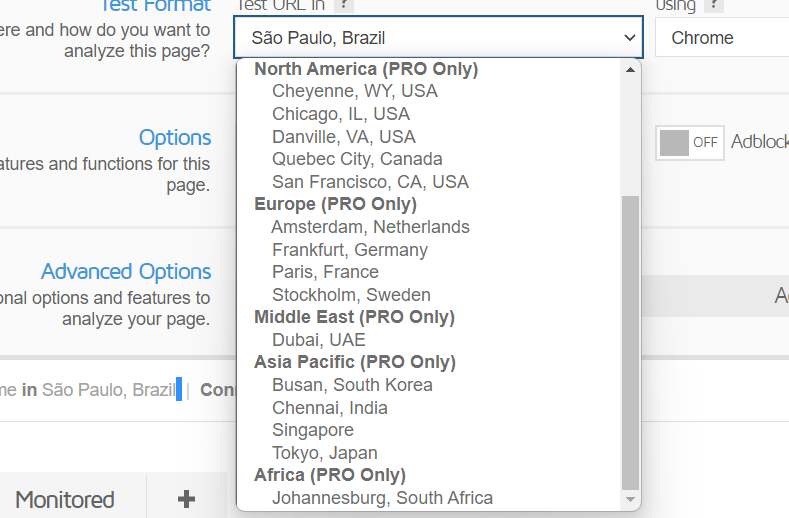Click the help icon beside Using
789x518 pixels.
point(714,5)
